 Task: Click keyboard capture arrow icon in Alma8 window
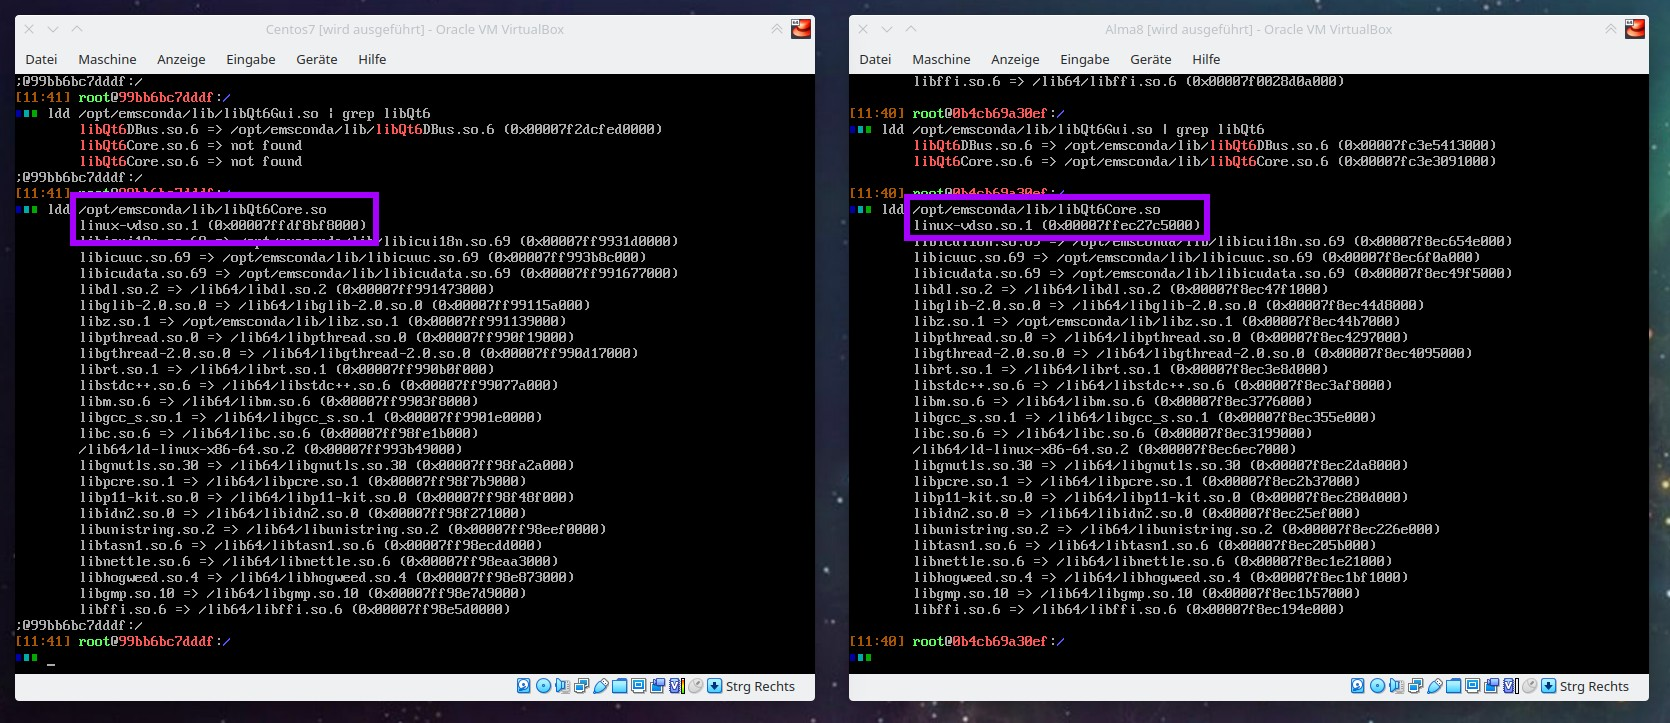[x=1548, y=686]
